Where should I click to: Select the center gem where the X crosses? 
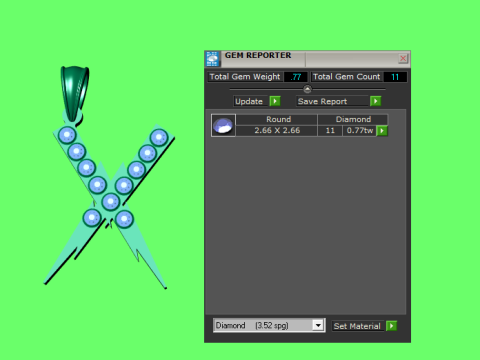pos(110,202)
